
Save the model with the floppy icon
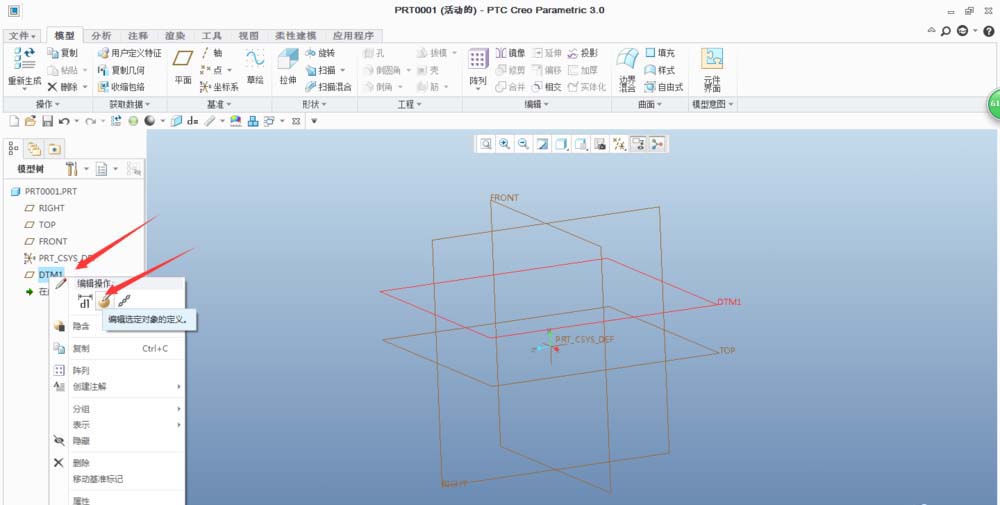(47, 121)
